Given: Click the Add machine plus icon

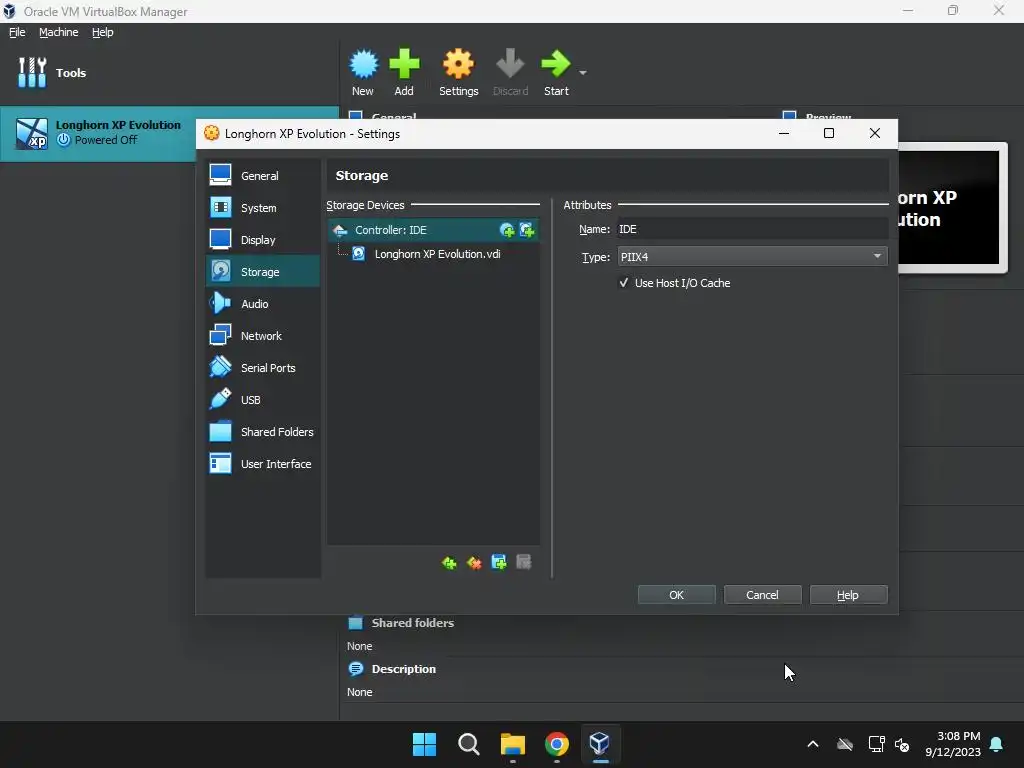Looking at the screenshot, I should click(x=404, y=64).
